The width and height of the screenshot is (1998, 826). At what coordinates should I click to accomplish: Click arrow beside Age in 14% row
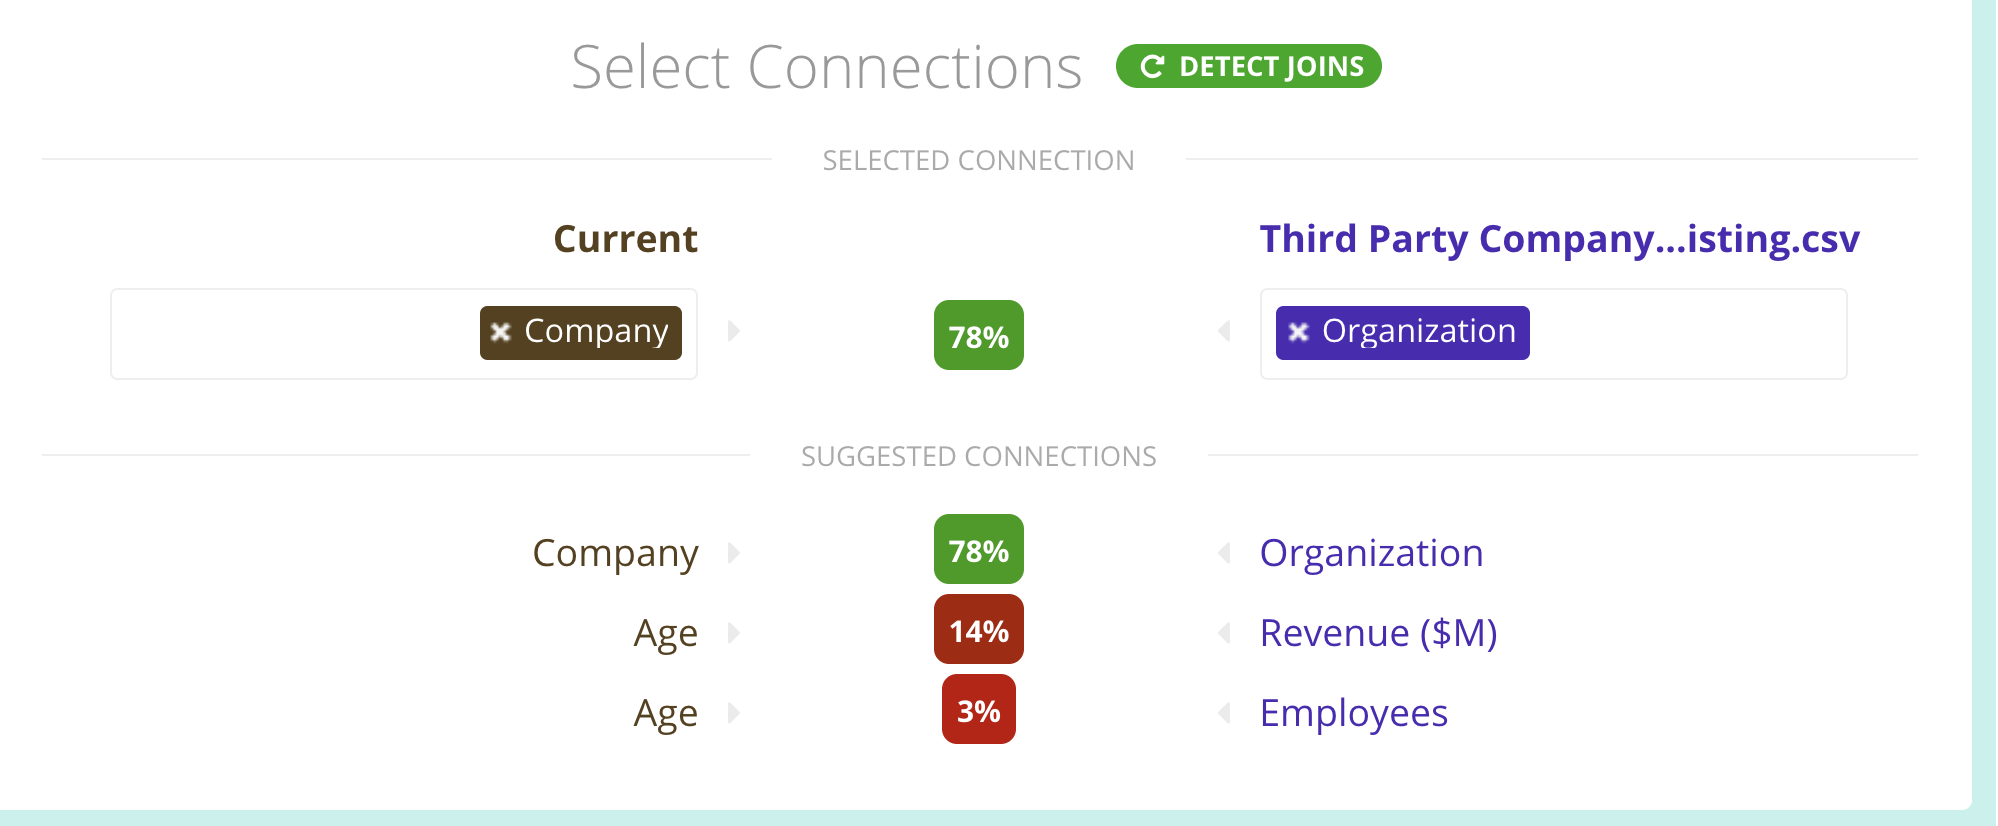click(734, 632)
